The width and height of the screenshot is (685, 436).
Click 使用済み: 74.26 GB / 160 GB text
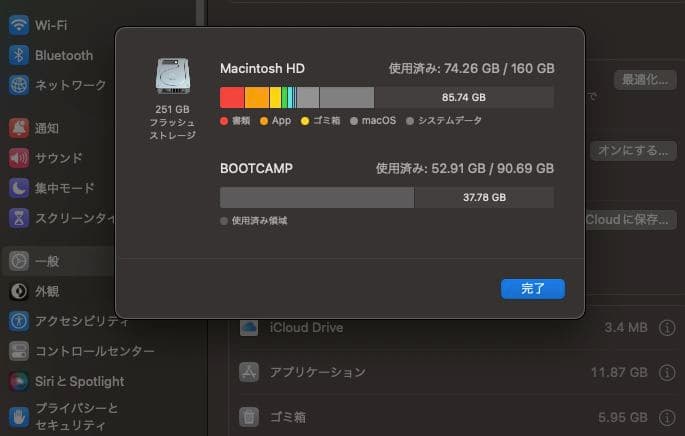point(472,68)
